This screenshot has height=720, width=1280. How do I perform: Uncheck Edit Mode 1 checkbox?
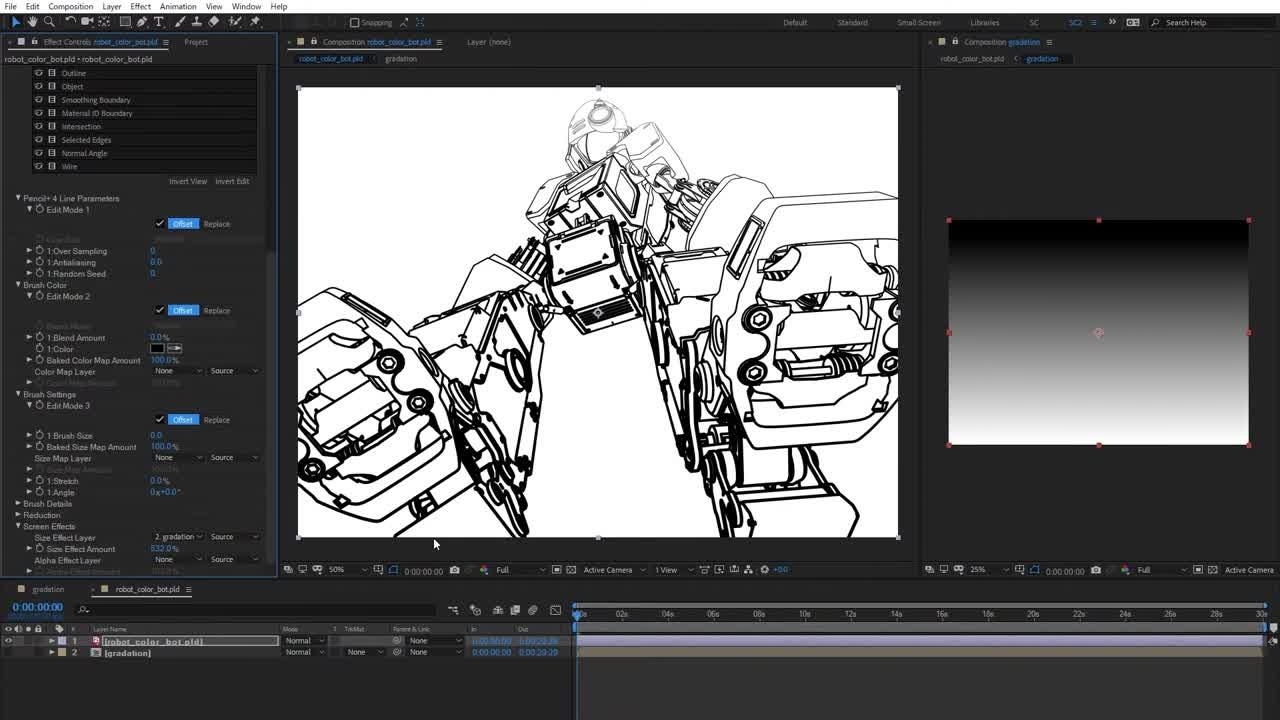pyautogui.click(x=160, y=224)
